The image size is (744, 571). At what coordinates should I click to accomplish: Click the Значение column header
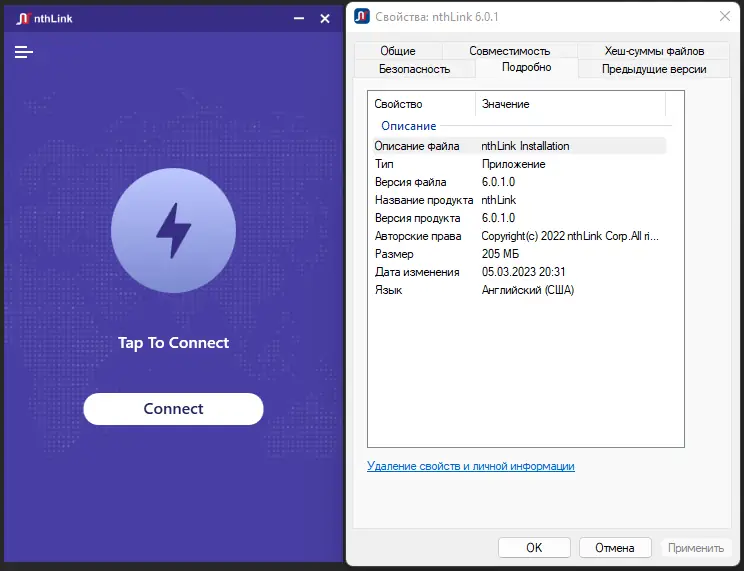pos(570,104)
